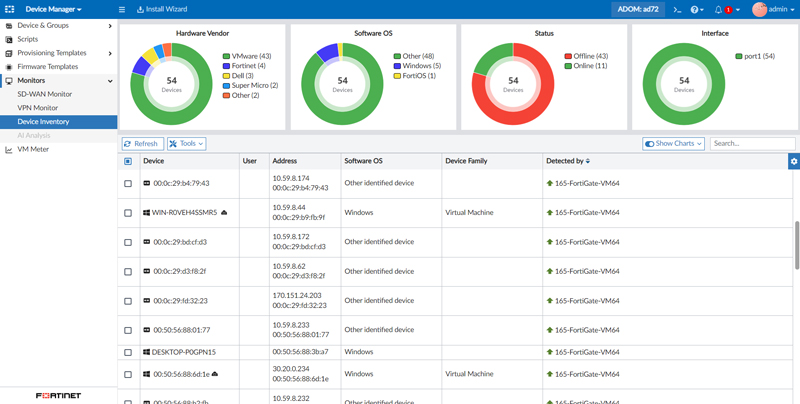Click the Firmware Templates sidebar icon

tap(9, 67)
